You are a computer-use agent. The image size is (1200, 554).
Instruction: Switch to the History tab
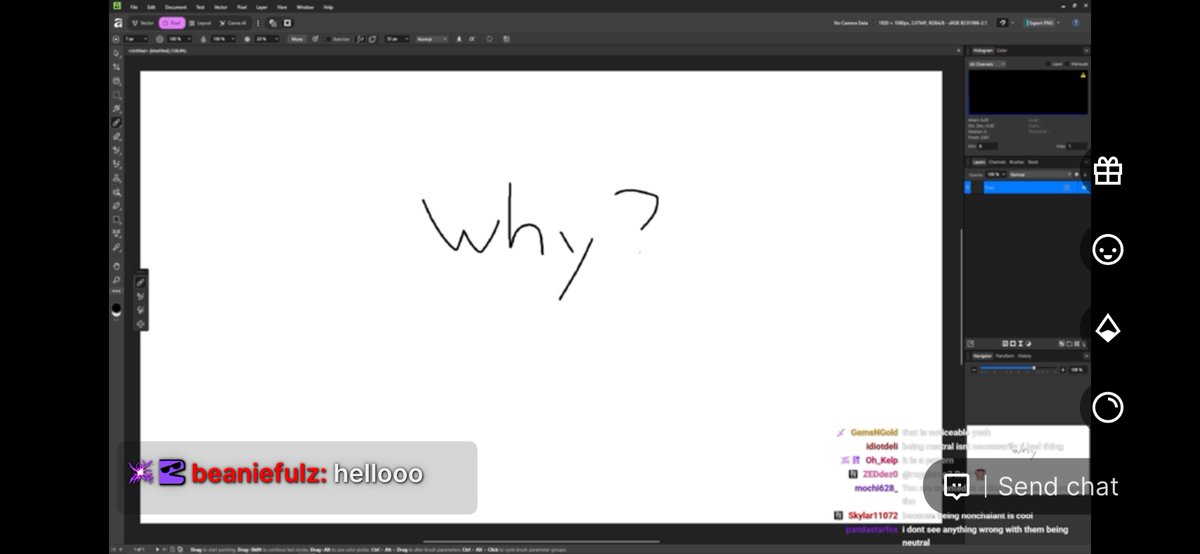coord(1025,355)
